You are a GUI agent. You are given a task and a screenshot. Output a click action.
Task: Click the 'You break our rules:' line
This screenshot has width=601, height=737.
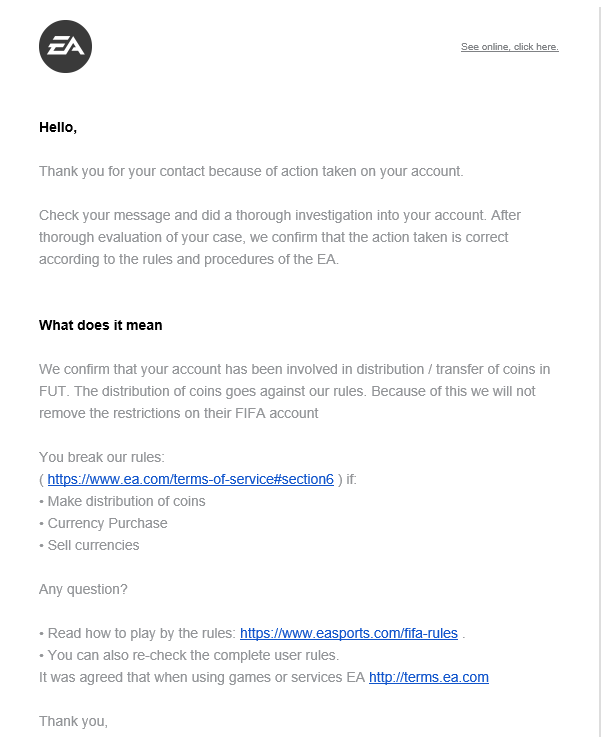point(102,457)
